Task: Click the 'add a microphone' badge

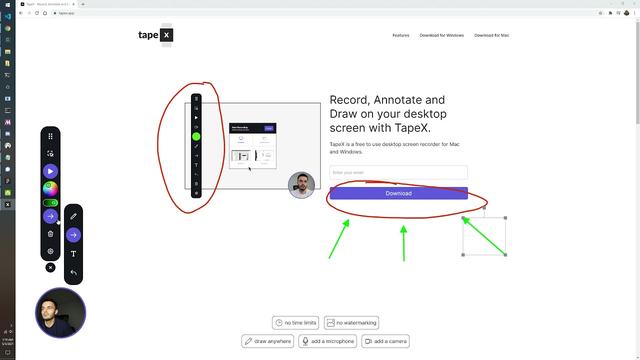Action: pos(327,341)
